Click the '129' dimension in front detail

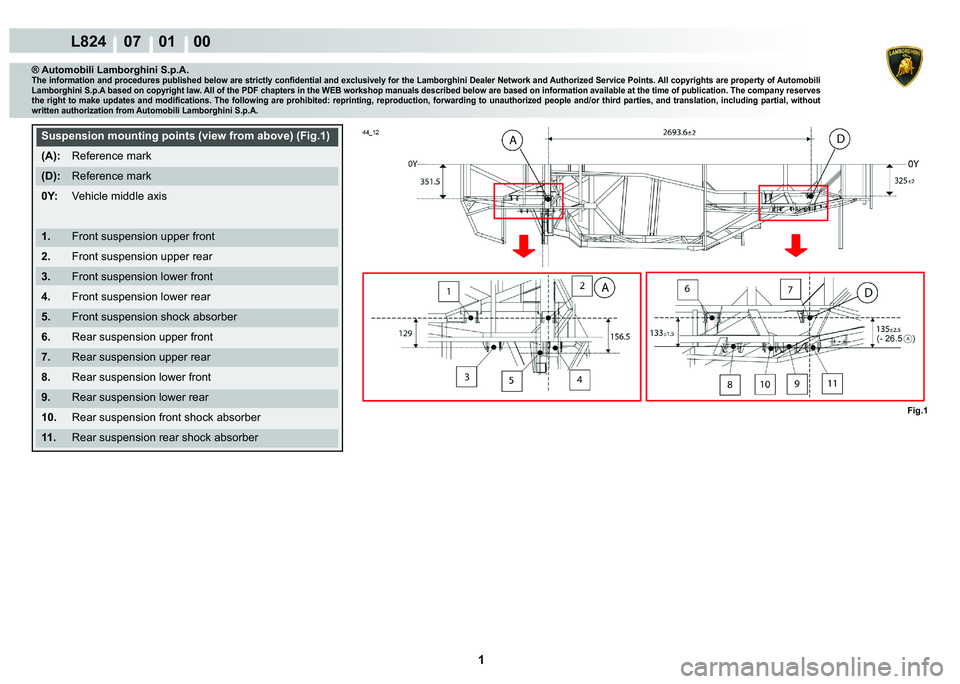pyautogui.click(x=405, y=334)
